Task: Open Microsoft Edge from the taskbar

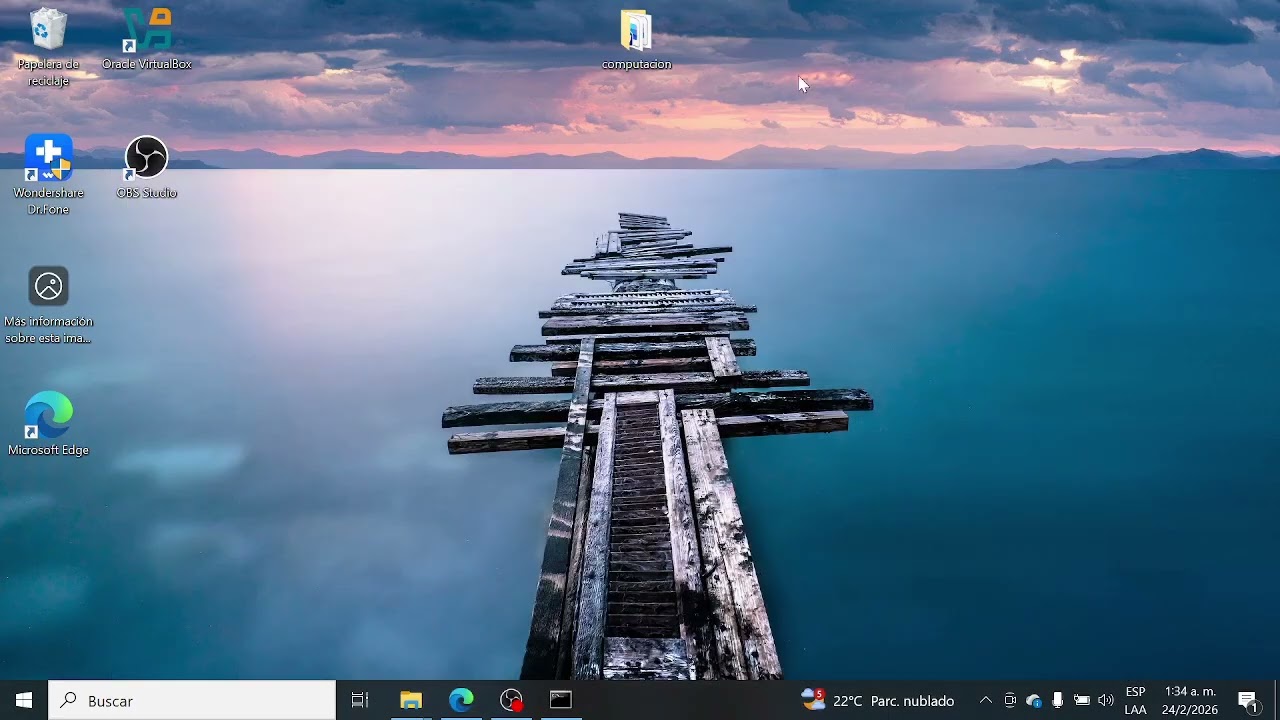Action: pos(461,700)
